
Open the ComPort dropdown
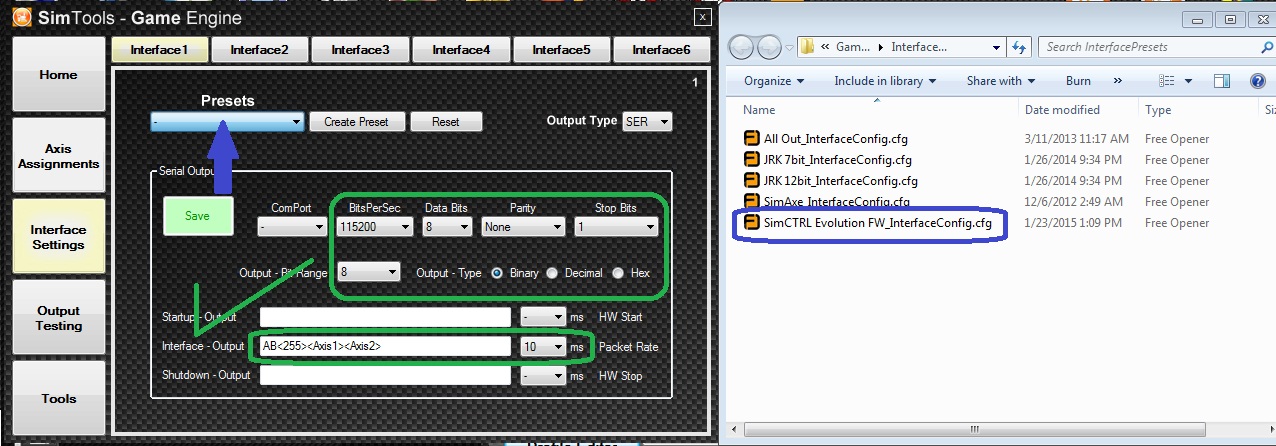click(291, 227)
